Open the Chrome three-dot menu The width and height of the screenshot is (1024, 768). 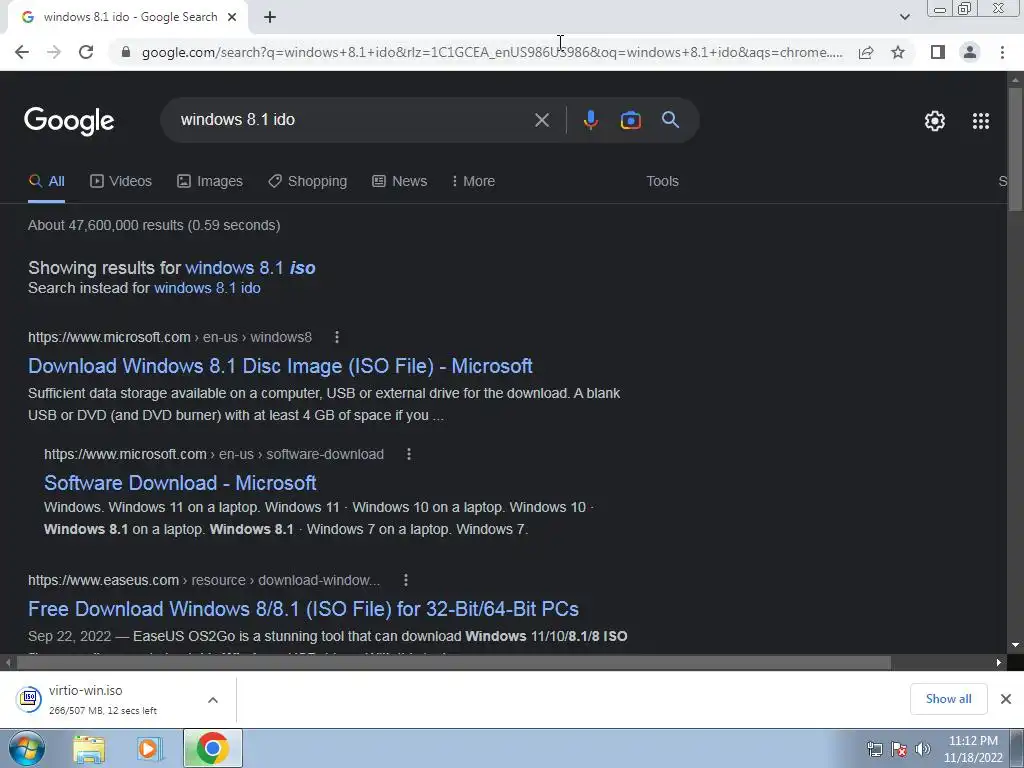point(1002,52)
